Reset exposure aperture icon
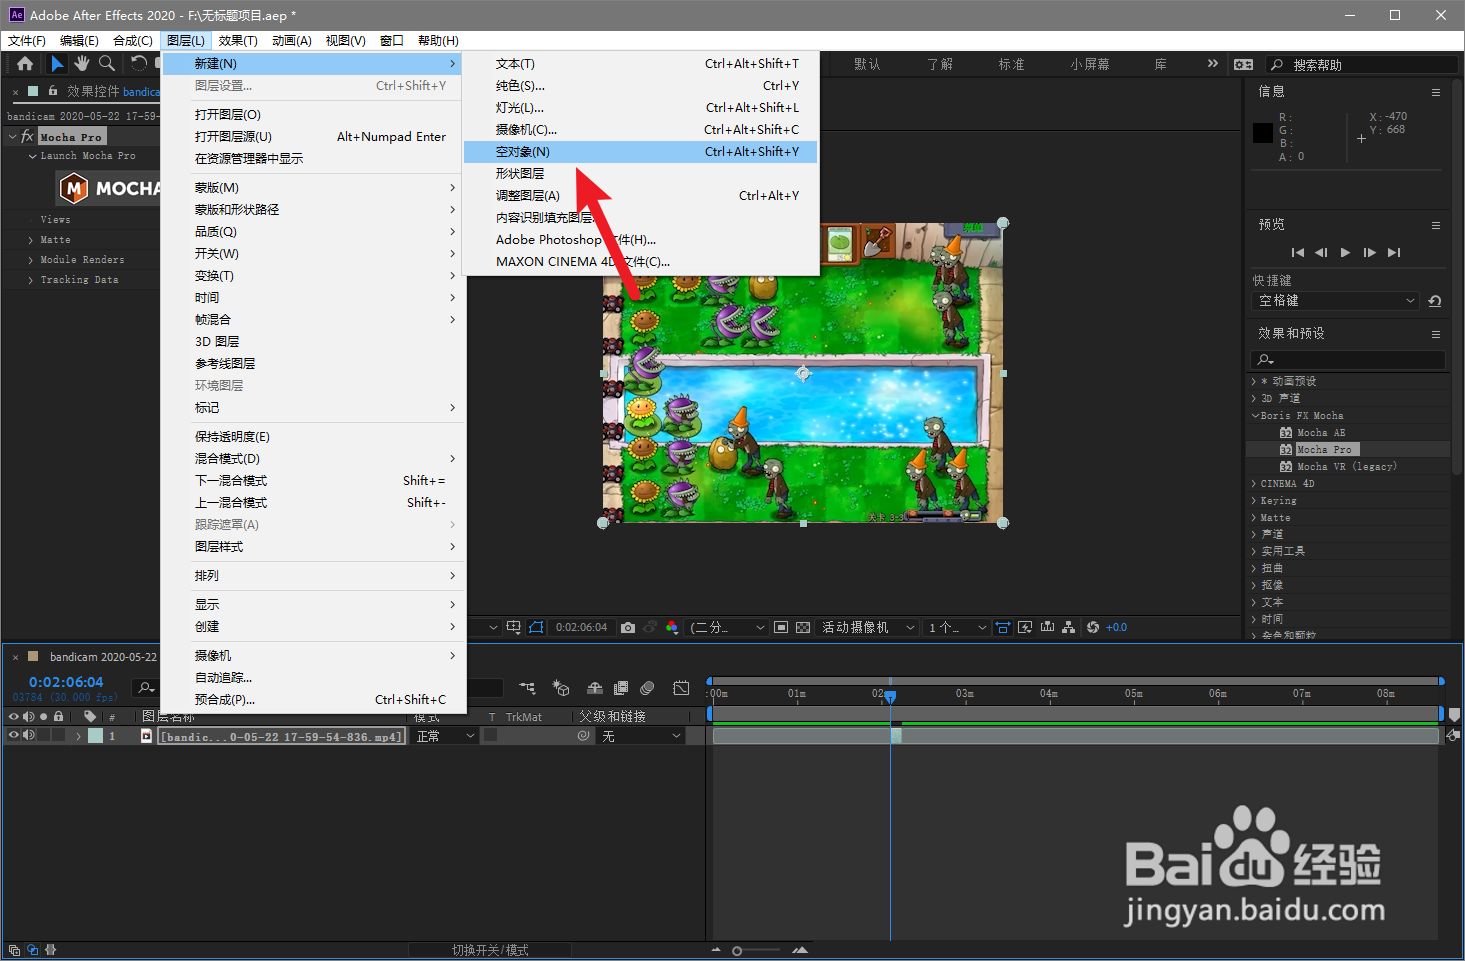The image size is (1465, 961). [x=1093, y=628]
